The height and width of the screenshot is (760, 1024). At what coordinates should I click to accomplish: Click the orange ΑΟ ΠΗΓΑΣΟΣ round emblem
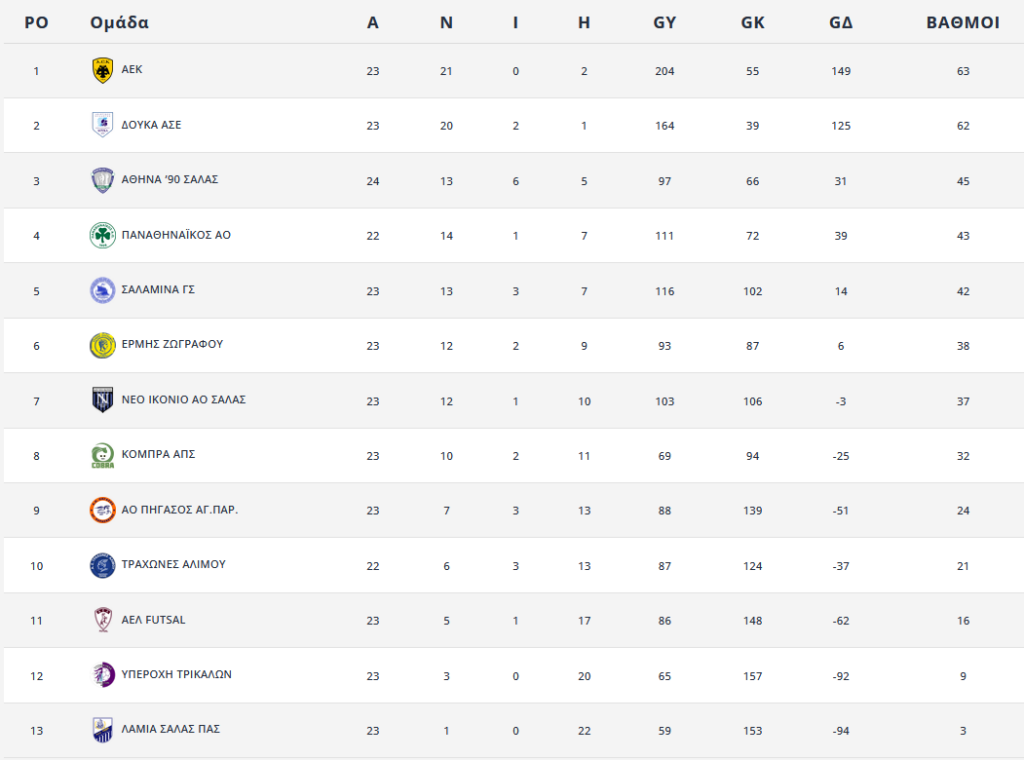pyautogui.click(x=103, y=510)
